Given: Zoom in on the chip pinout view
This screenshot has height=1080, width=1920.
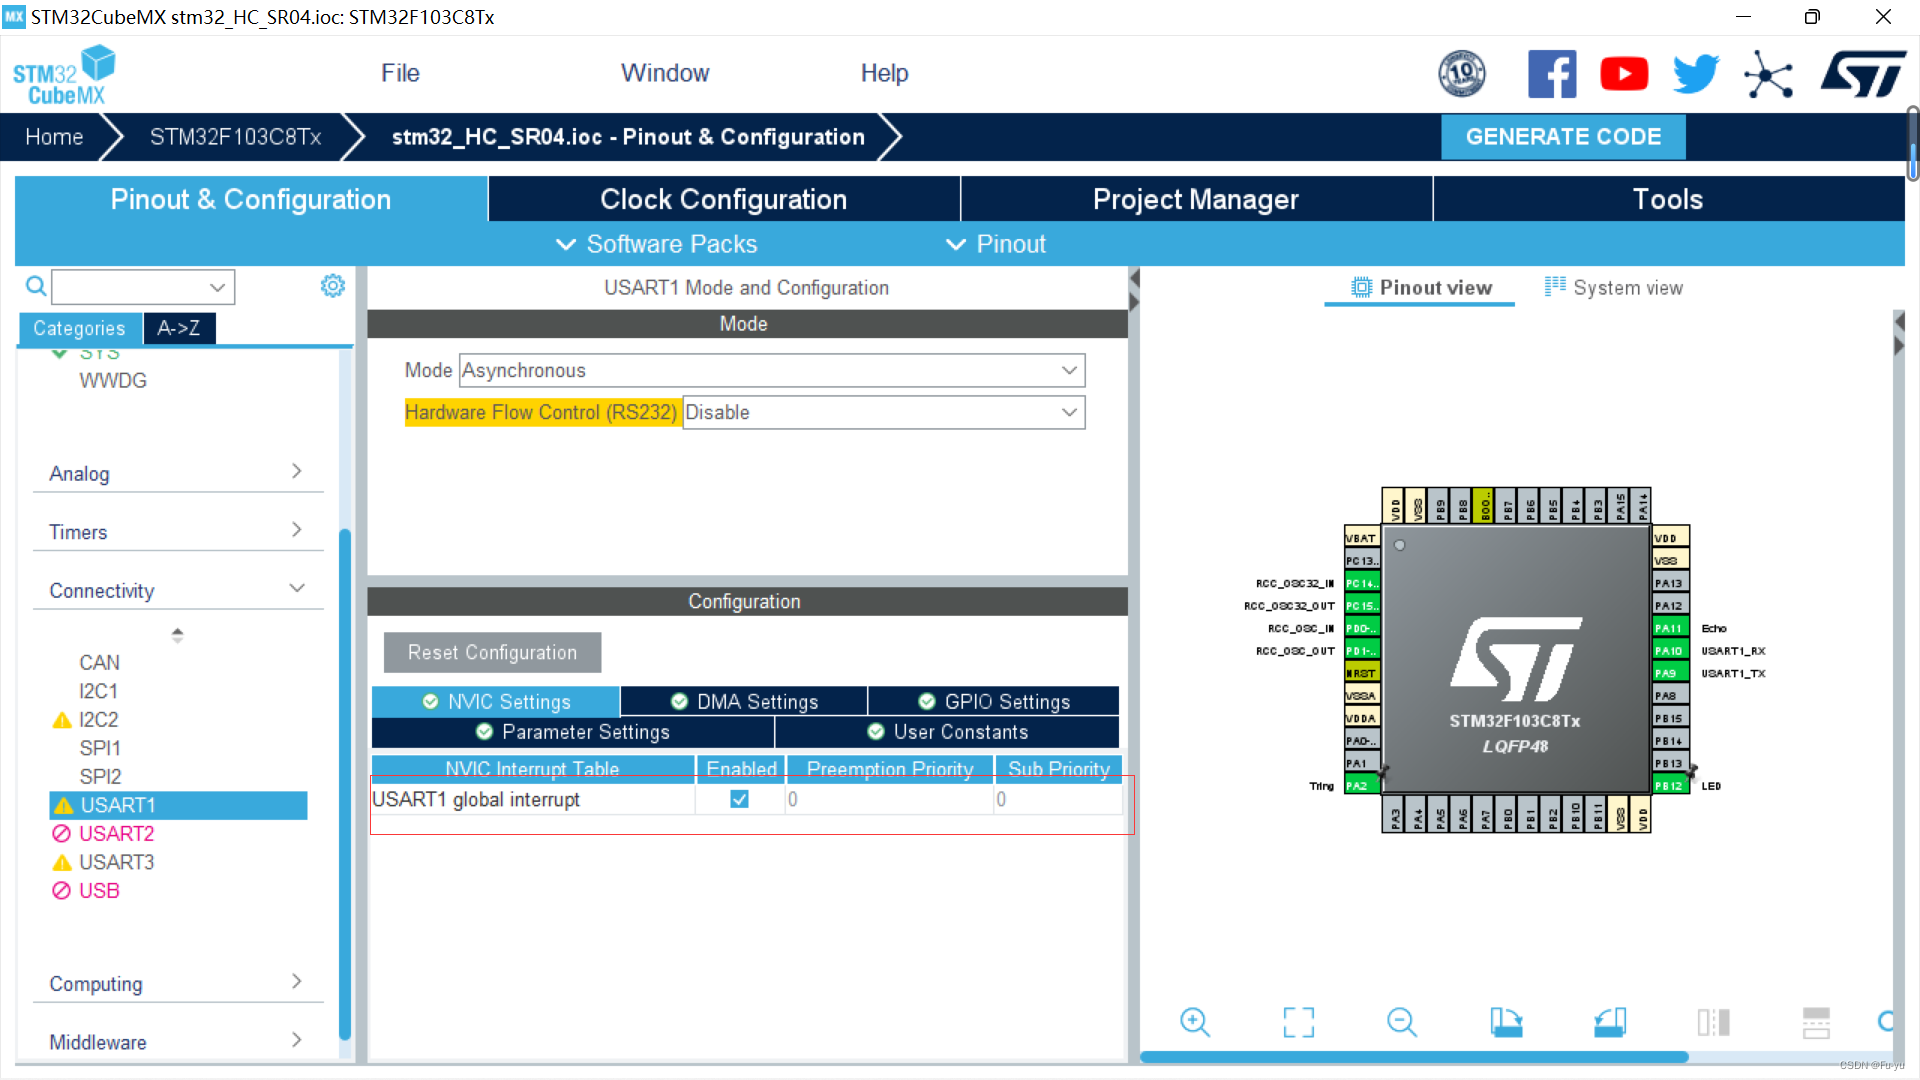Looking at the screenshot, I should 1195,1022.
